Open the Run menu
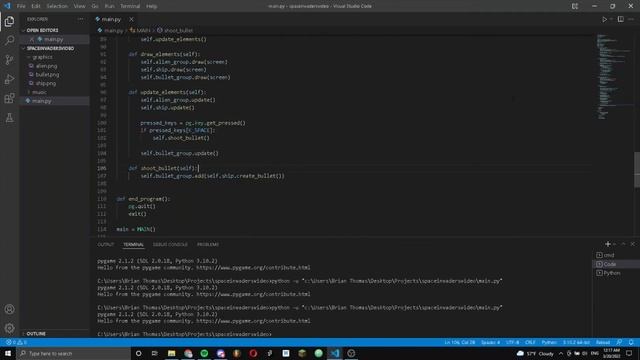Viewport: 640px width, 360px height. point(109,6)
